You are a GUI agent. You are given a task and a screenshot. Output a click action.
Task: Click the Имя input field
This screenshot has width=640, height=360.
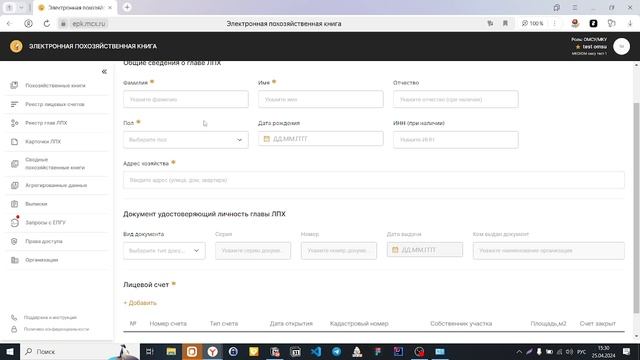pos(320,99)
